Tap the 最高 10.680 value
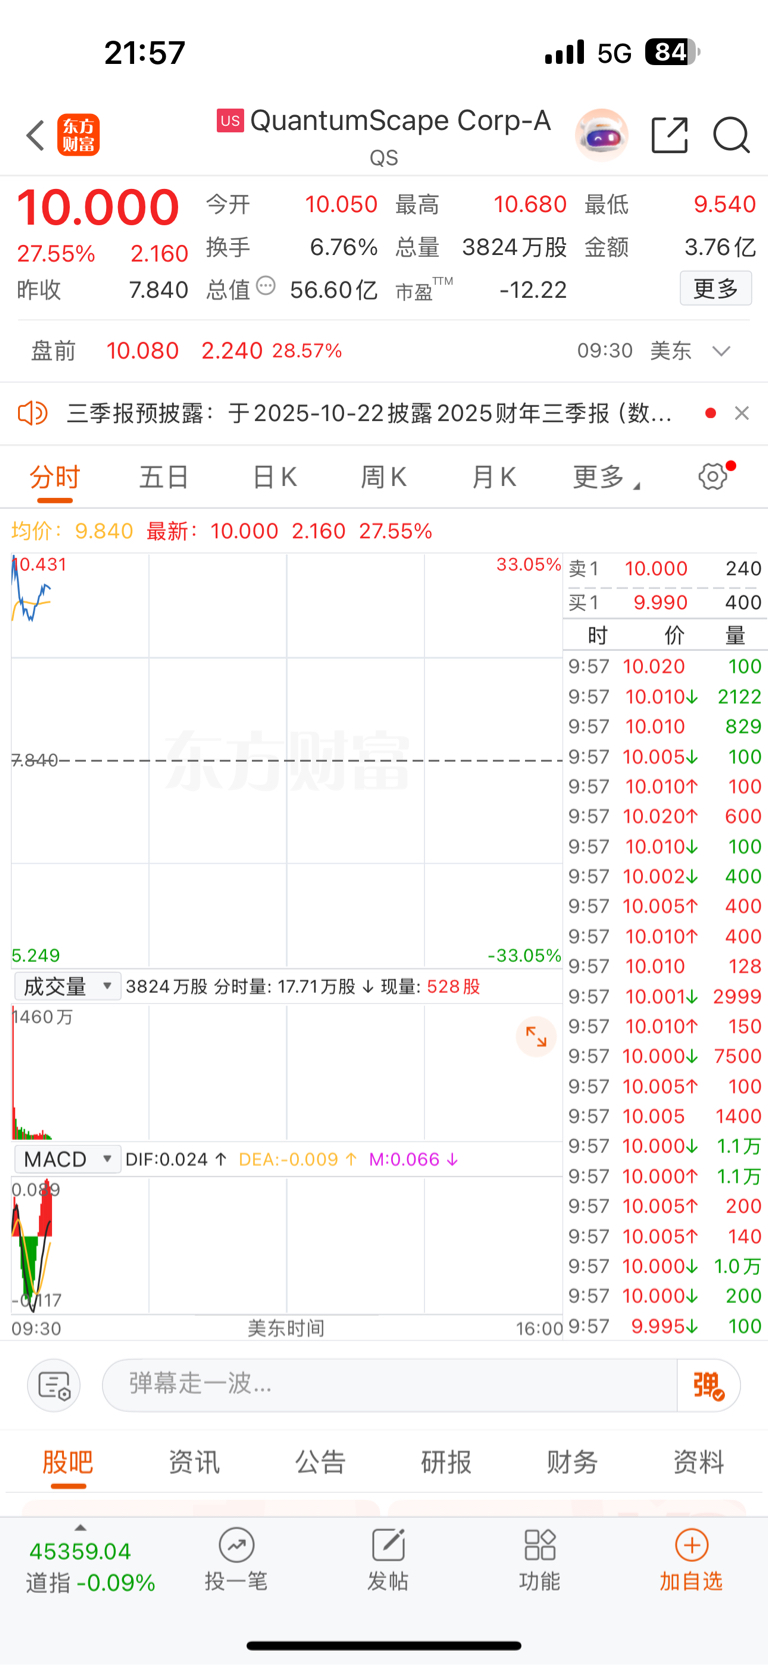 pyautogui.click(x=530, y=205)
